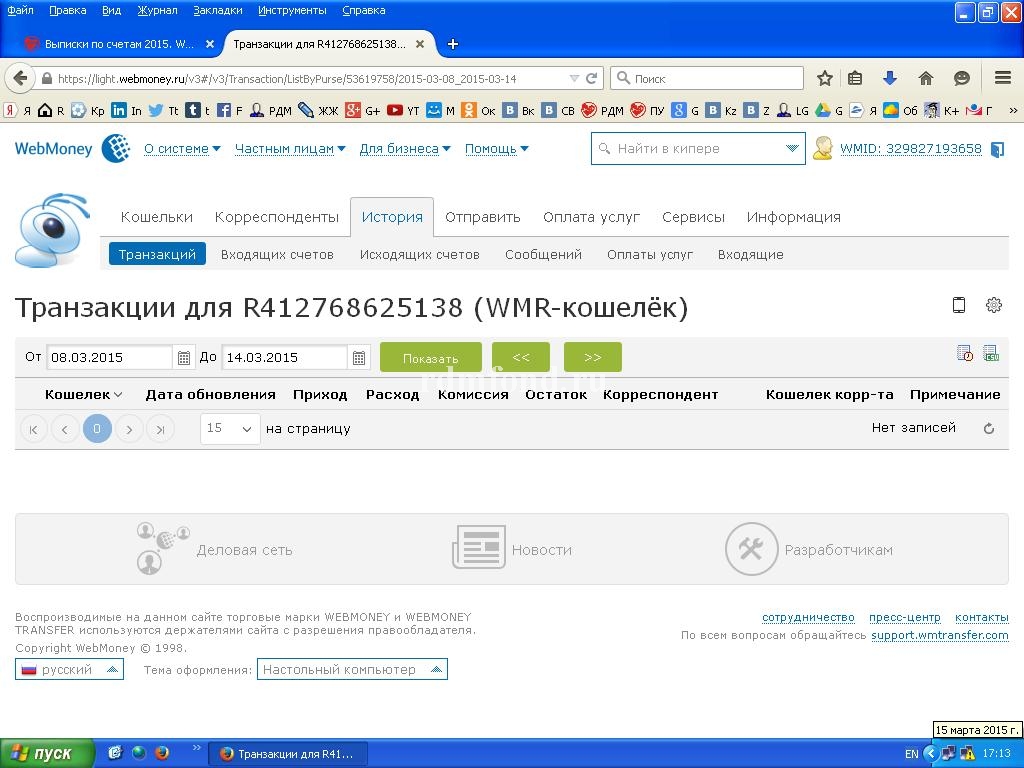The height and width of the screenshot is (768, 1024).
Task: Open calendar picker for the До date
Action: pyautogui.click(x=359, y=358)
